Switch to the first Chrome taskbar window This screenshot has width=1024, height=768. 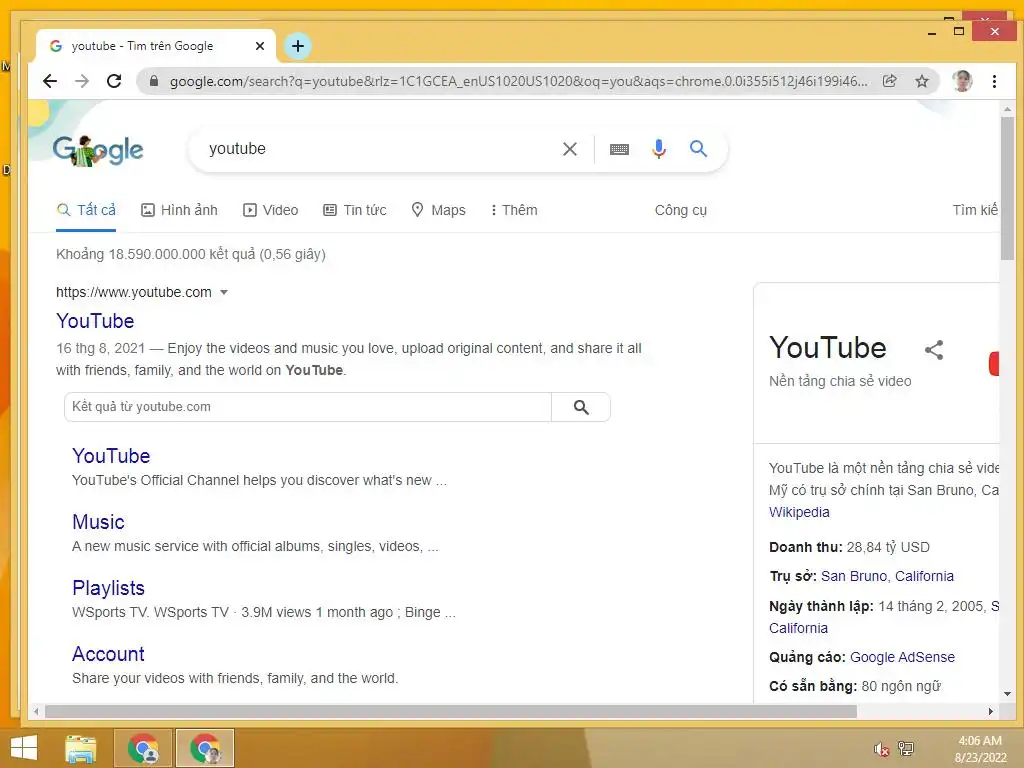[x=143, y=748]
